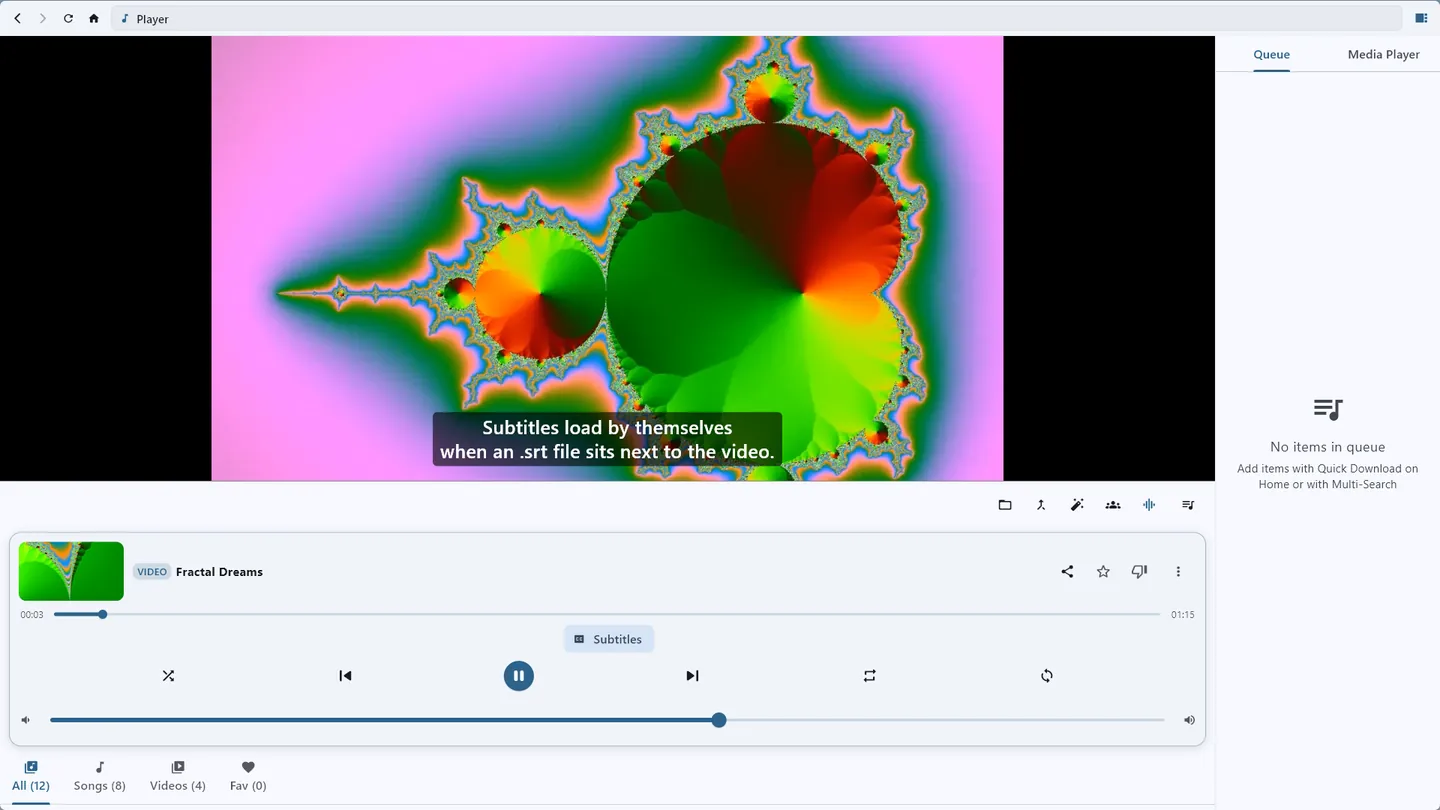This screenshot has height=810, width=1440.
Task: Click the fractal video display
Action: tap(607, 258)
